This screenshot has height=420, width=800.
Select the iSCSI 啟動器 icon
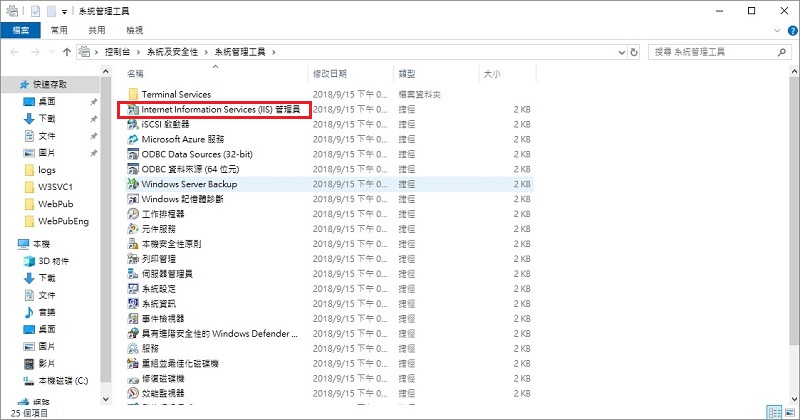133,124
